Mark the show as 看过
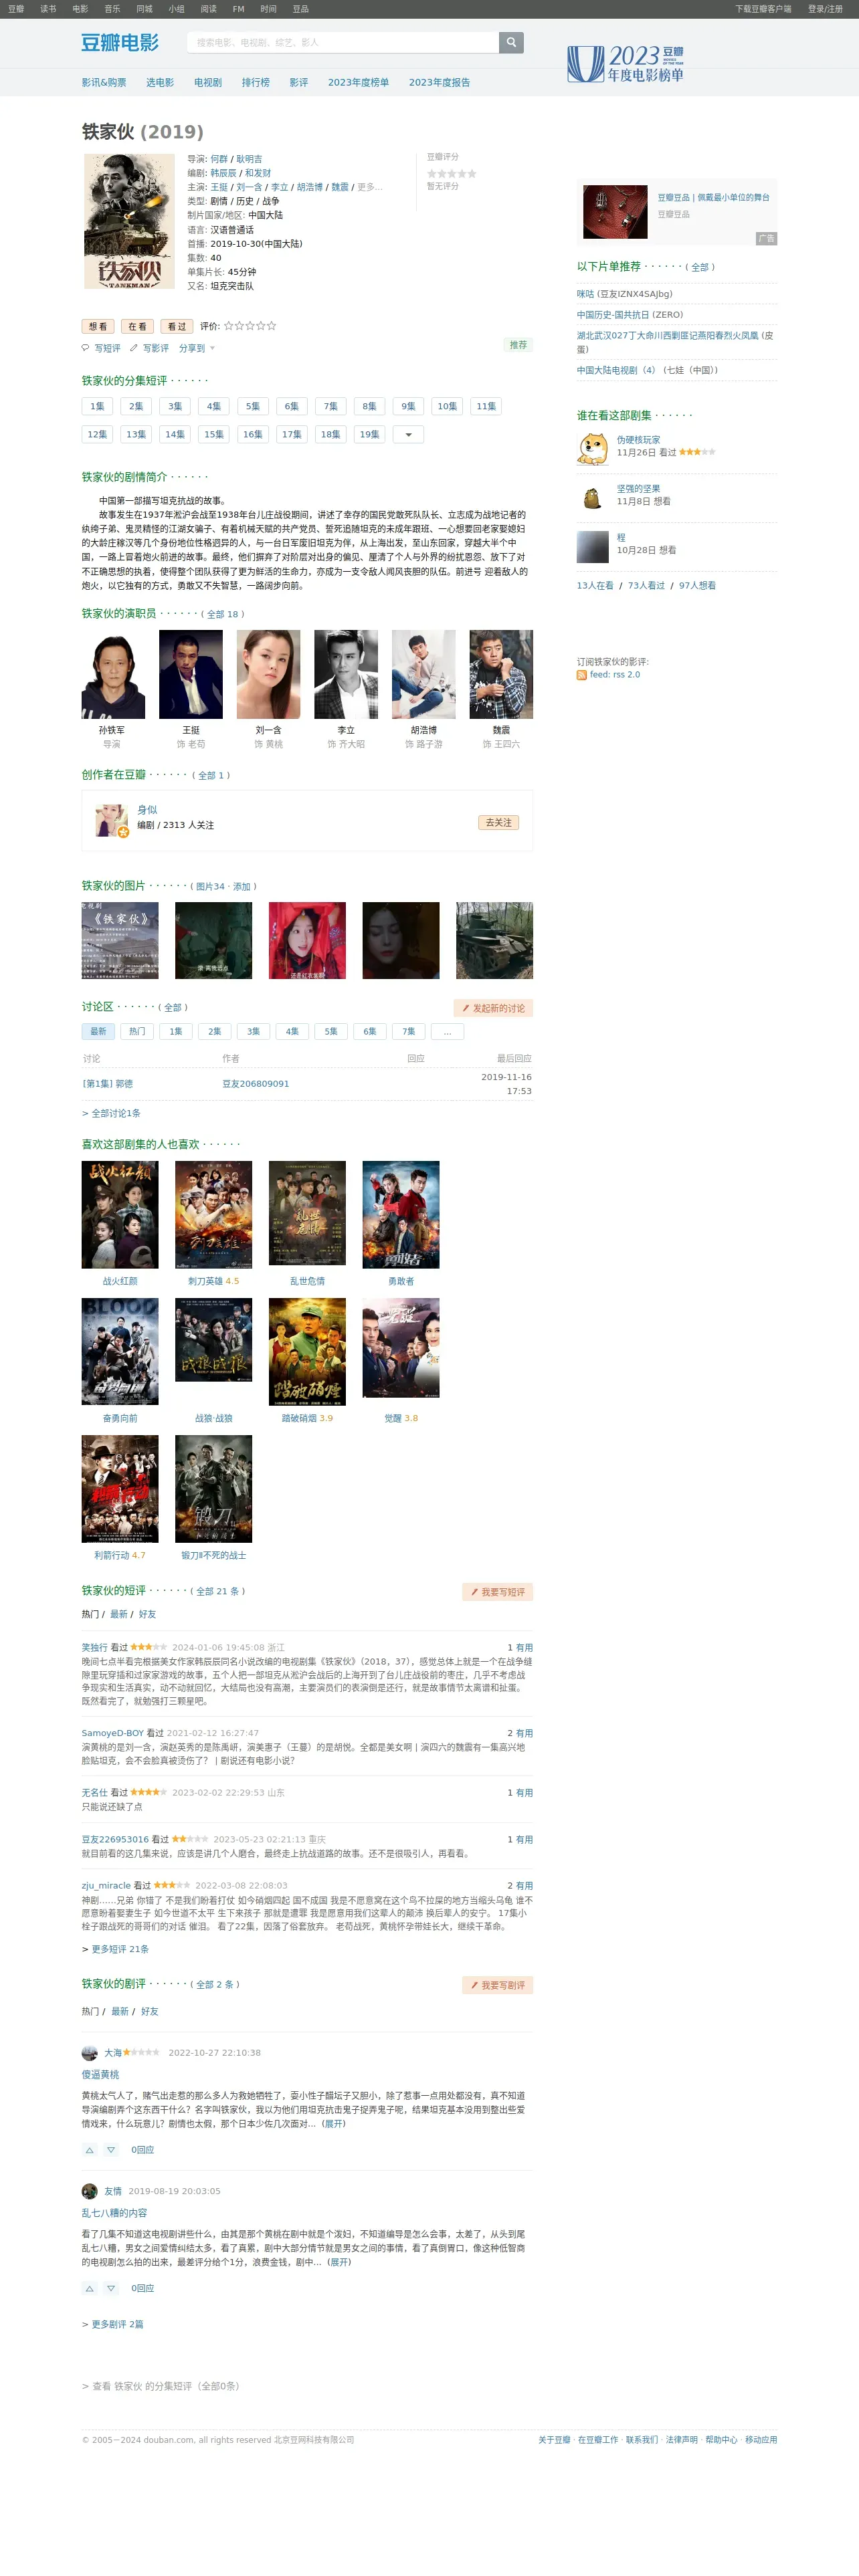Screen dimensions: 859x2576 point(176,326)
